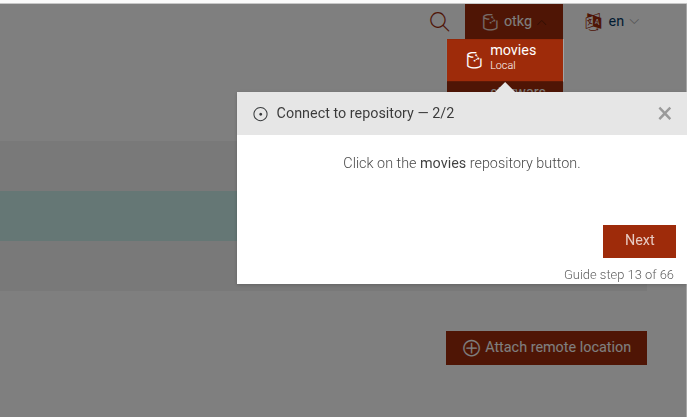Click the en language label
Viewport: 687px width, 417px height.
[x=616, y=21]
